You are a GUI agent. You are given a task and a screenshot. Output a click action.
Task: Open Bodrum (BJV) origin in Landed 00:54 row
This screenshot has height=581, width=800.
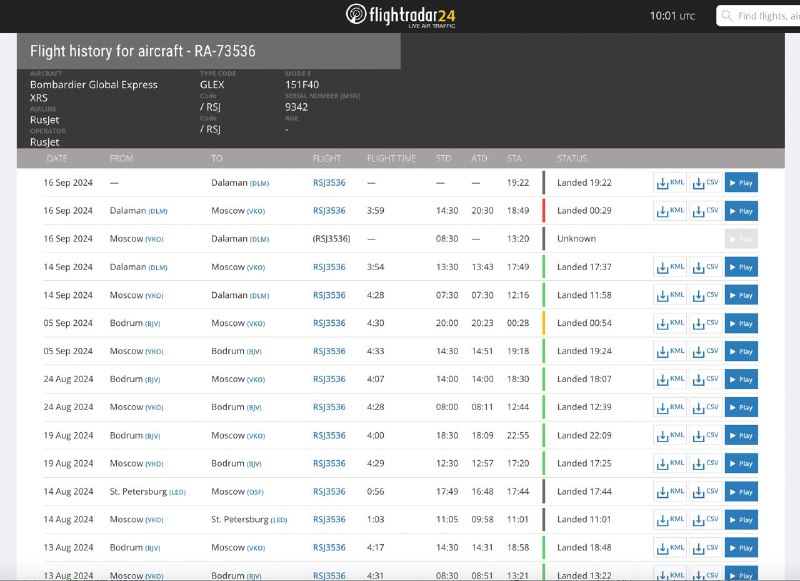click(x=135, y=323)
